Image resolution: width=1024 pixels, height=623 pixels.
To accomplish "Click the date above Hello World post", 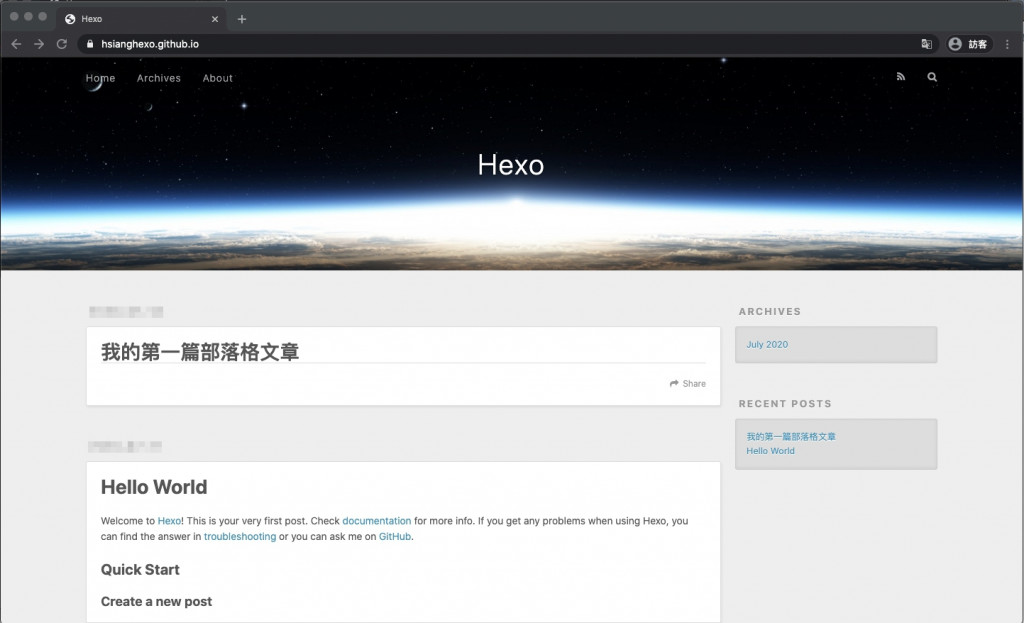I will pyautogui.click(x=125, y=447).
